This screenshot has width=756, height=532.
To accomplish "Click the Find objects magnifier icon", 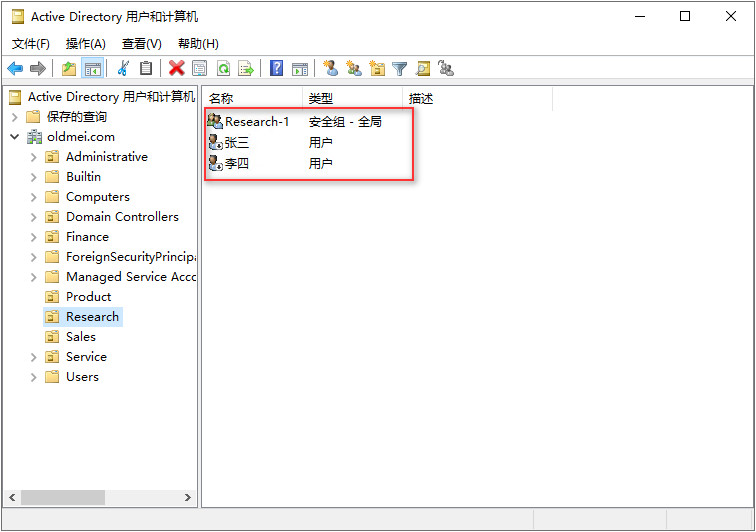I will pyautogui.click(x=423, y=68).
